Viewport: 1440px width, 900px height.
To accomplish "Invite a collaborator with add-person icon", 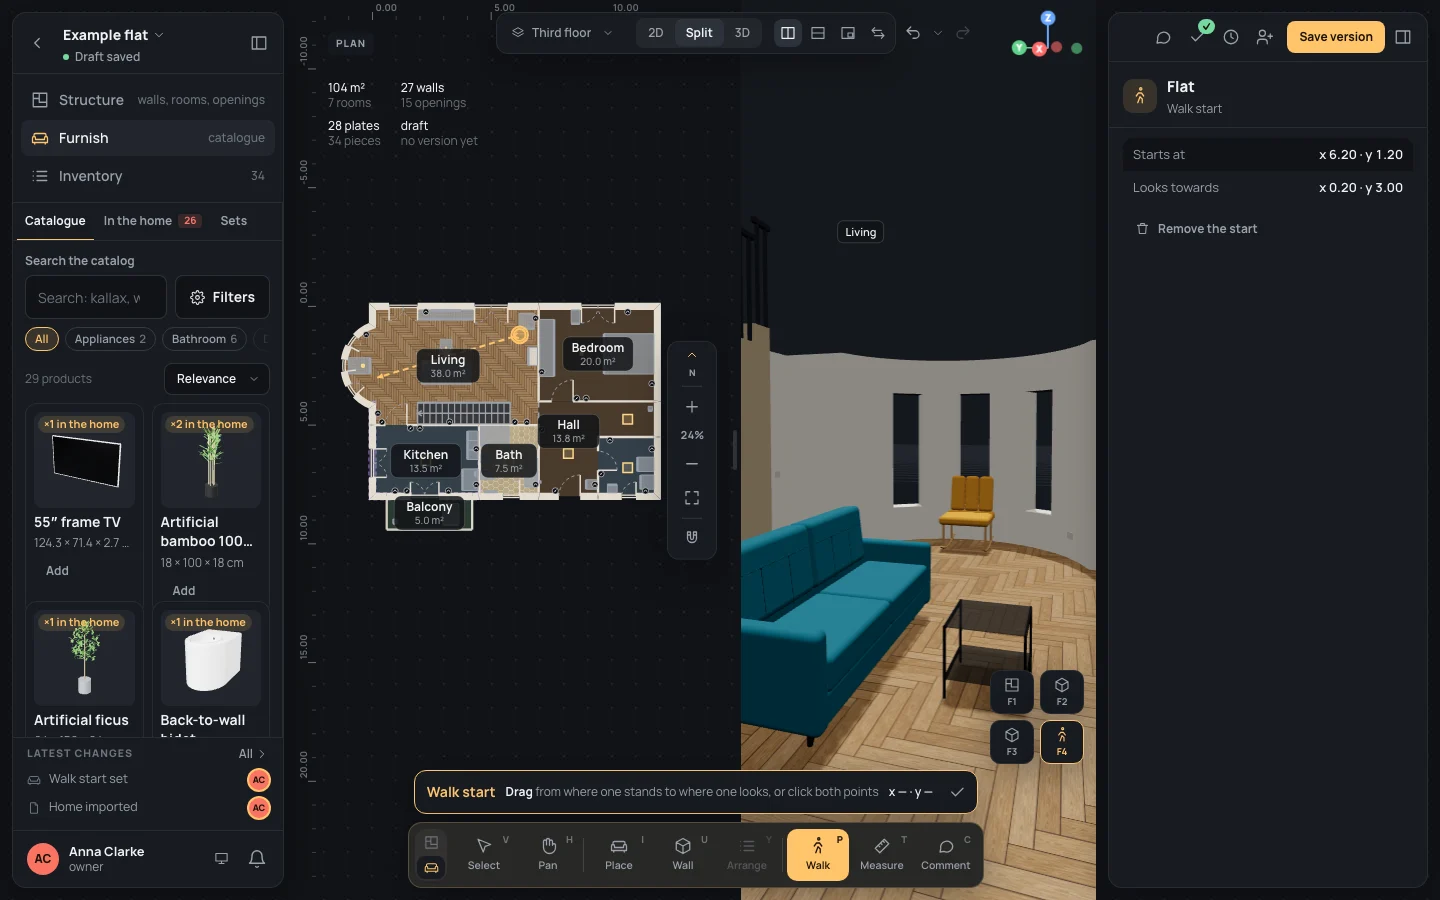I will [x=1265, y=37].
